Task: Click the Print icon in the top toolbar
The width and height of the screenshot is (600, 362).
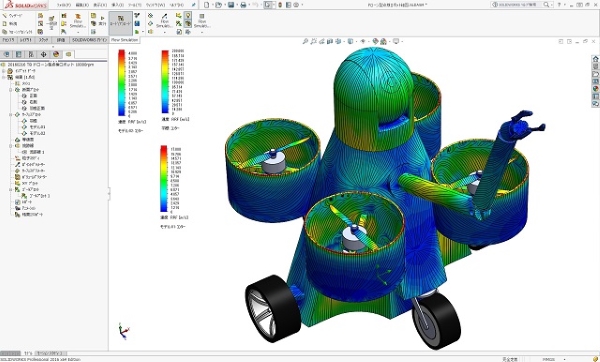Action: point(243,5)
